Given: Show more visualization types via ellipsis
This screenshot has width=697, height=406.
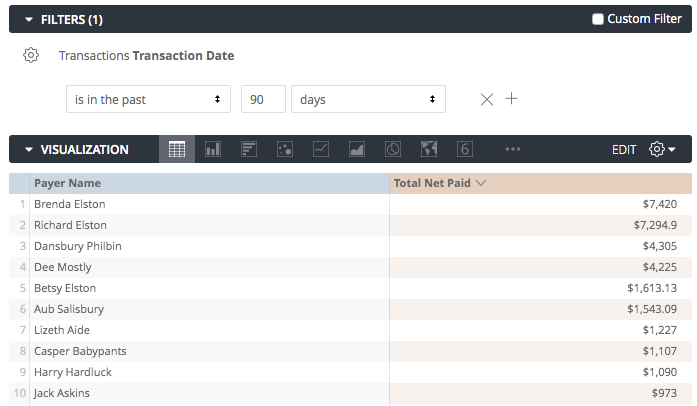Looking at the screenshot, I should [x=513, y=149].
